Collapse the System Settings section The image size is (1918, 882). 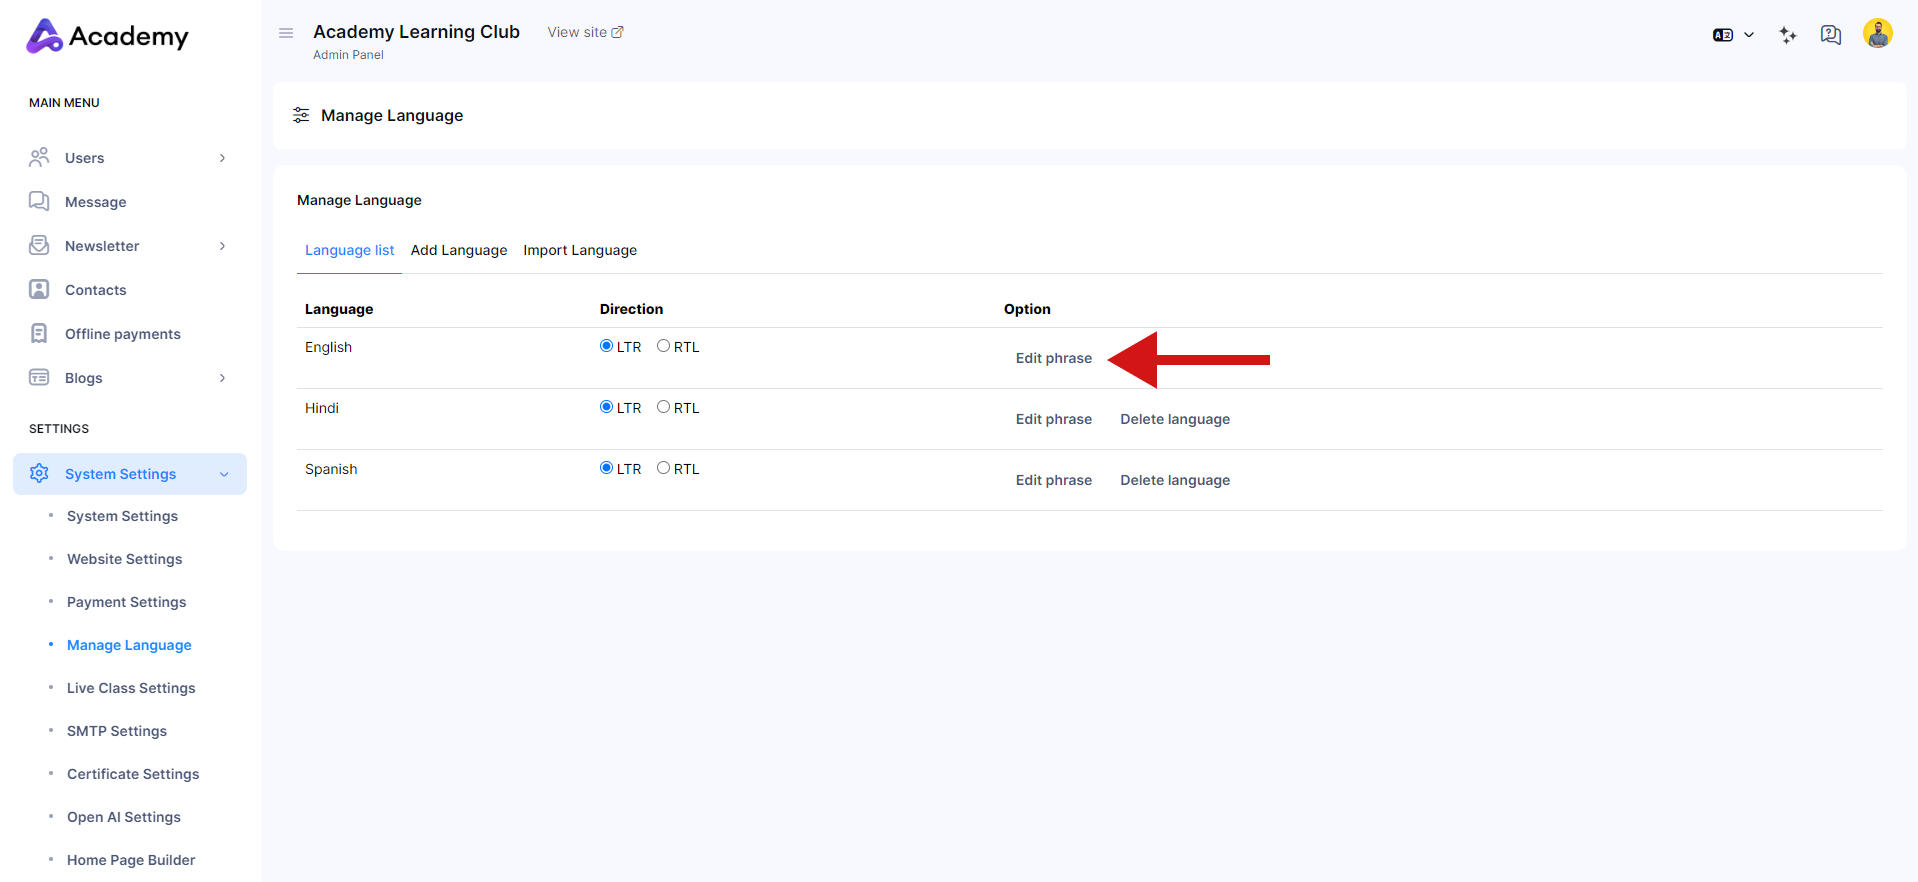[x=224, y=474]
